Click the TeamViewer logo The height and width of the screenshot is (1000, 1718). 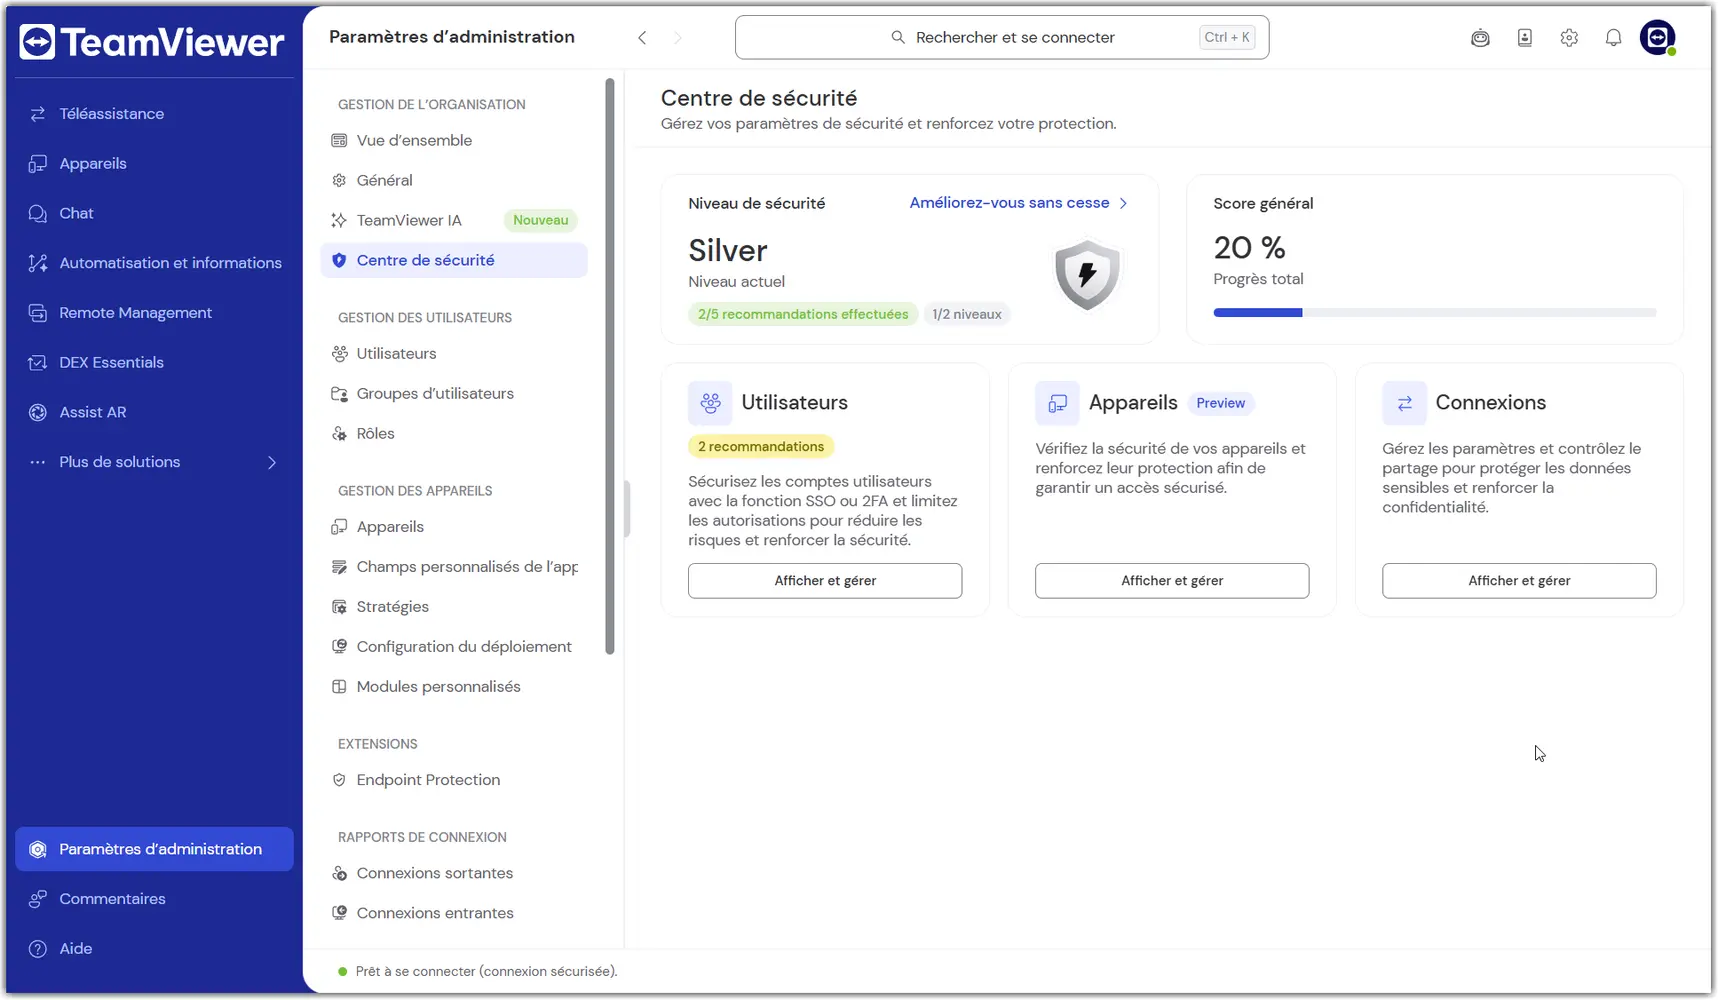click(152, 42)
